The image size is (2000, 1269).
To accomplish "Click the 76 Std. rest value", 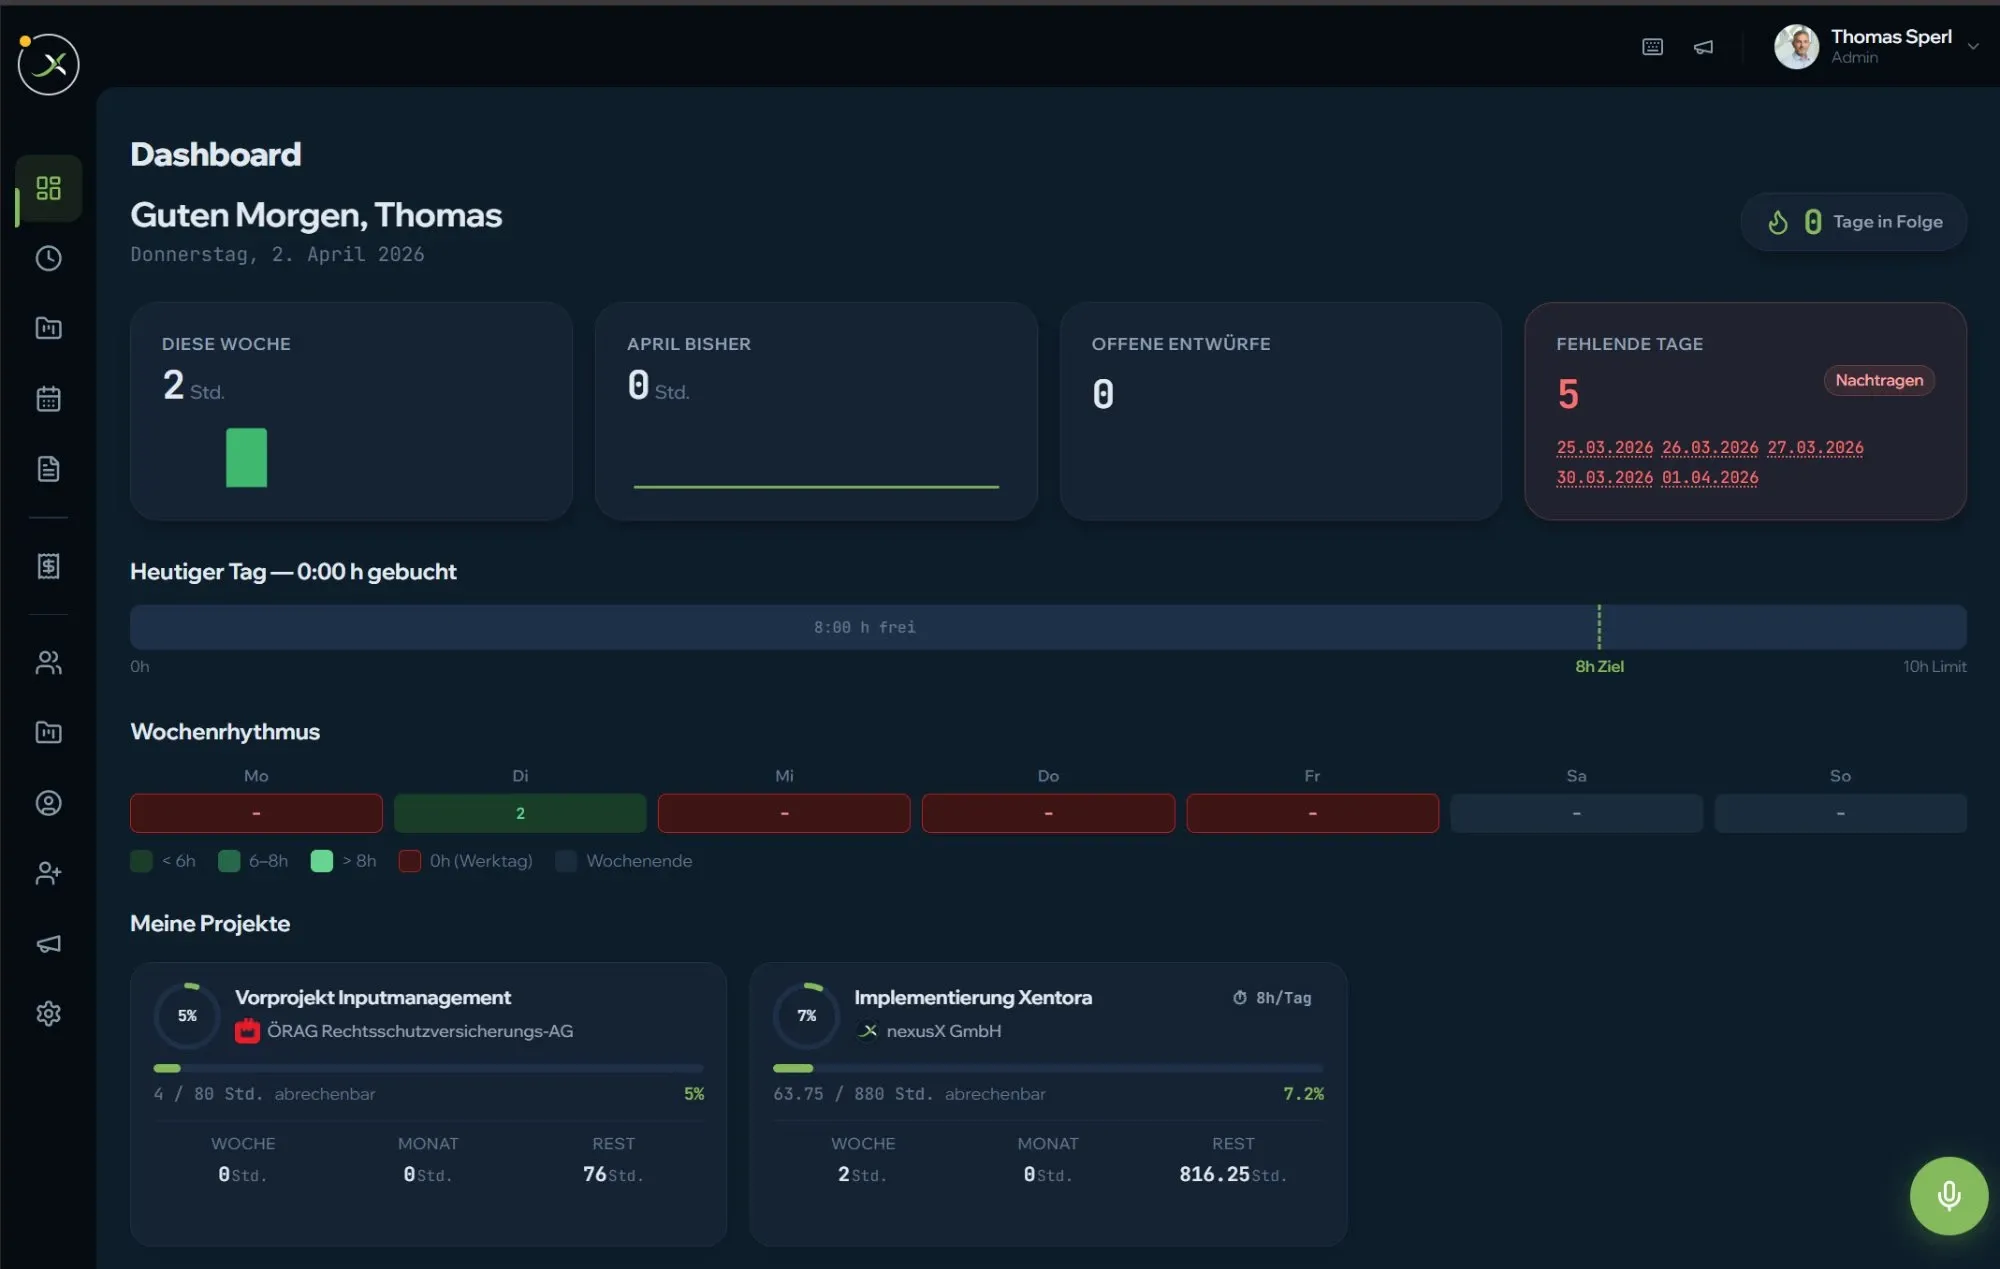I will click(613, 1175).
